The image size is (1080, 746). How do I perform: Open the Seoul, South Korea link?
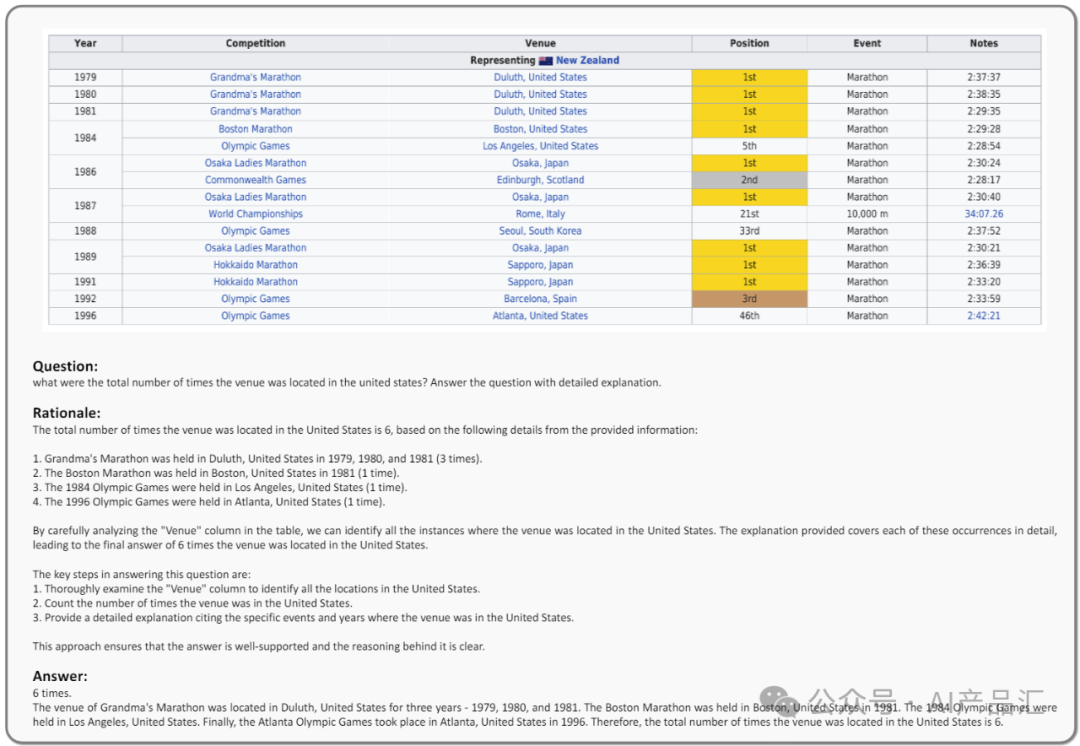point(540,231)
